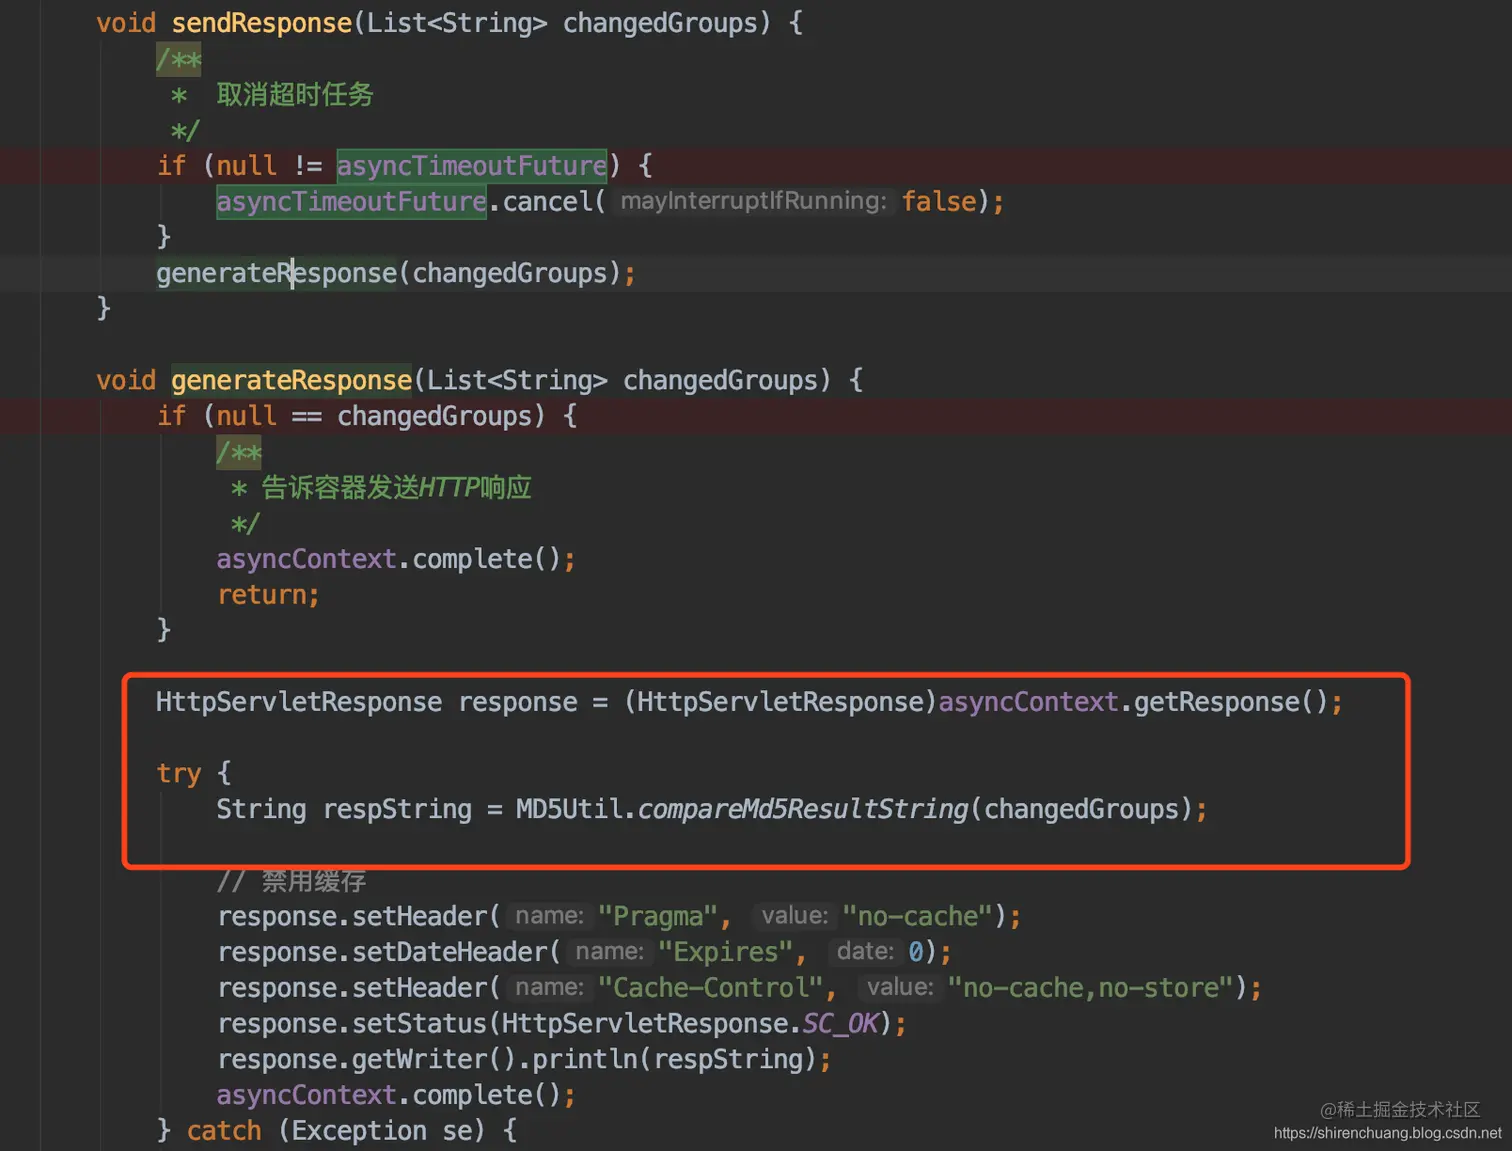This screenshot has width=1512, height=1151.
Task: Click the getResponse() method call
Action: [x=1231, y=702]
